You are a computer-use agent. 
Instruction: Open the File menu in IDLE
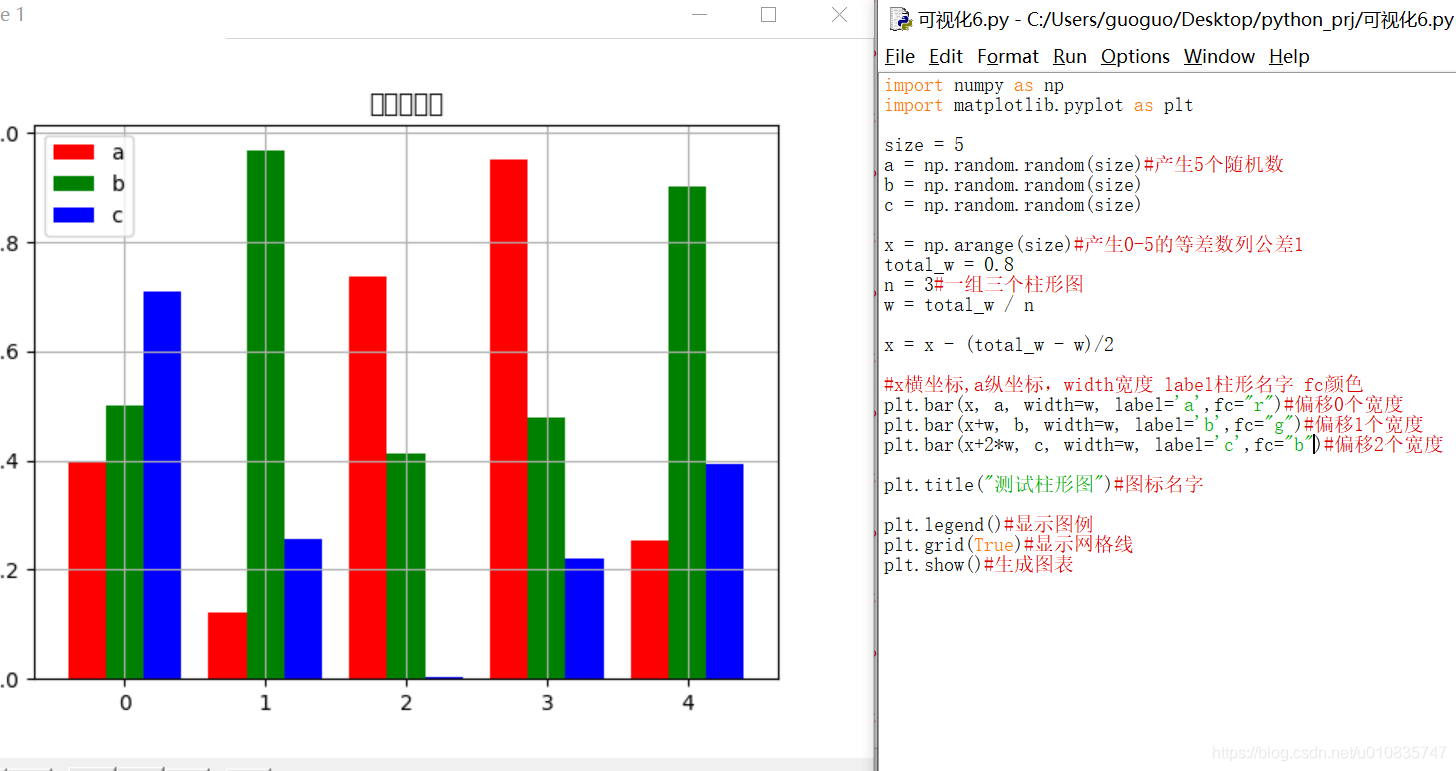coord(900,57)
